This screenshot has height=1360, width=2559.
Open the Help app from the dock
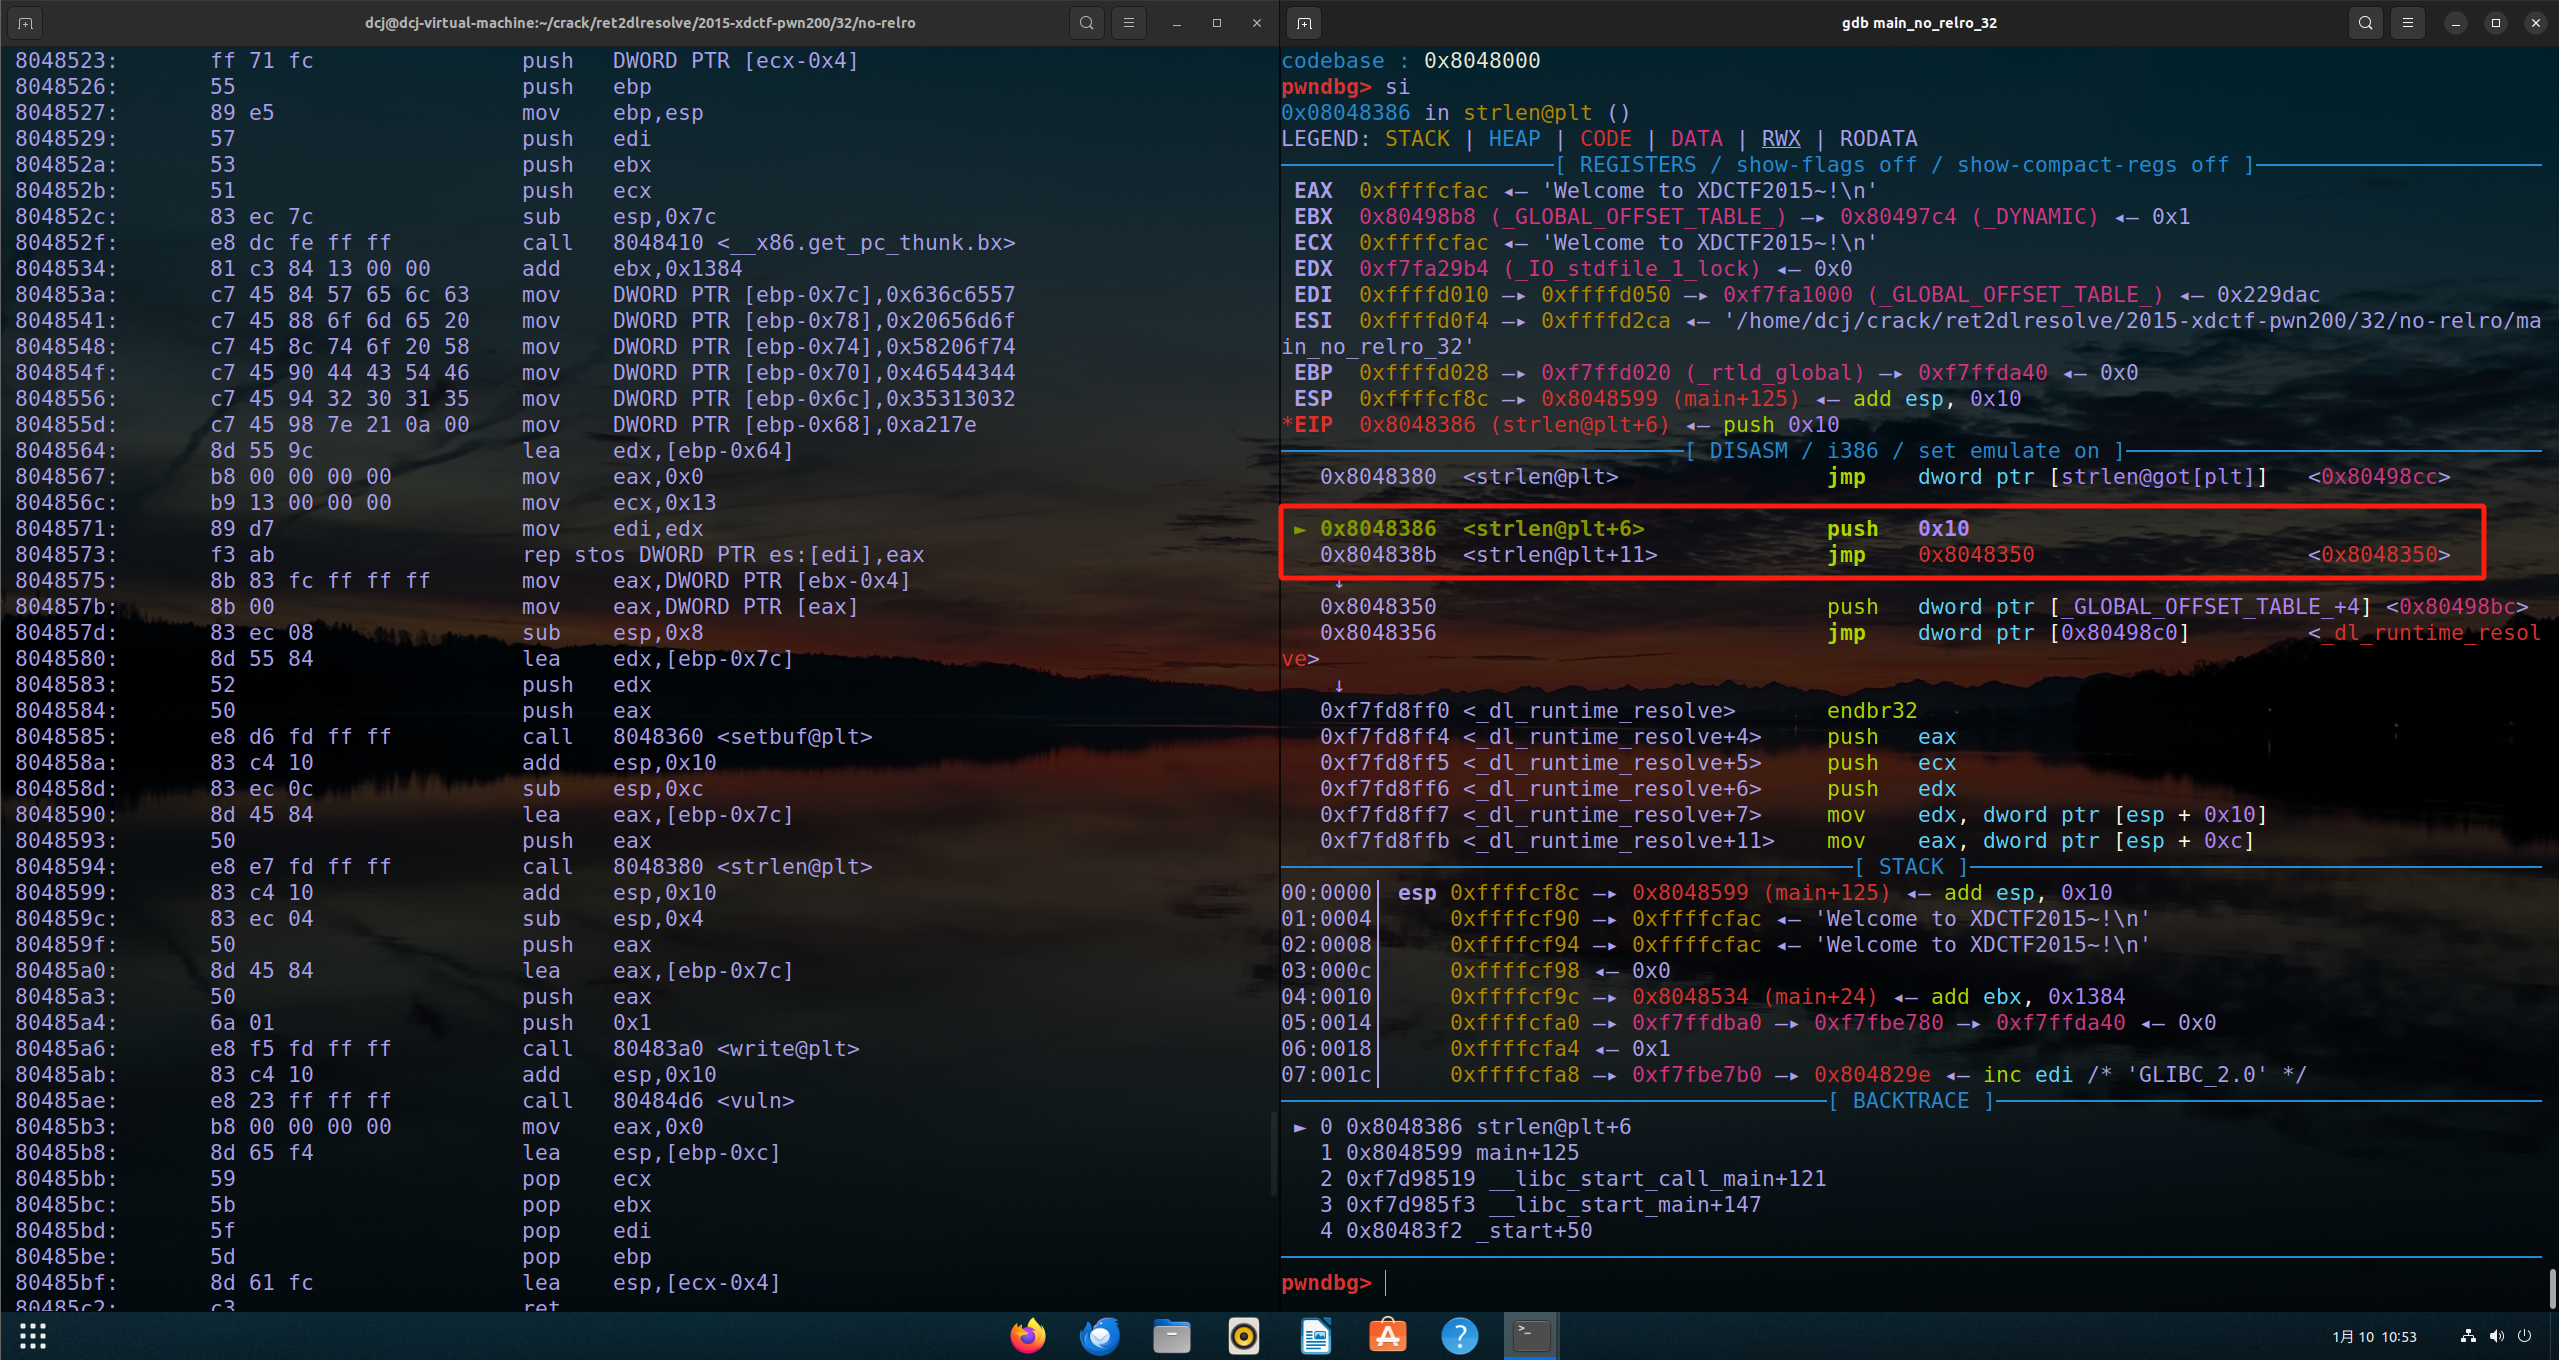pyautogui.click(x=1459, y=1336)
